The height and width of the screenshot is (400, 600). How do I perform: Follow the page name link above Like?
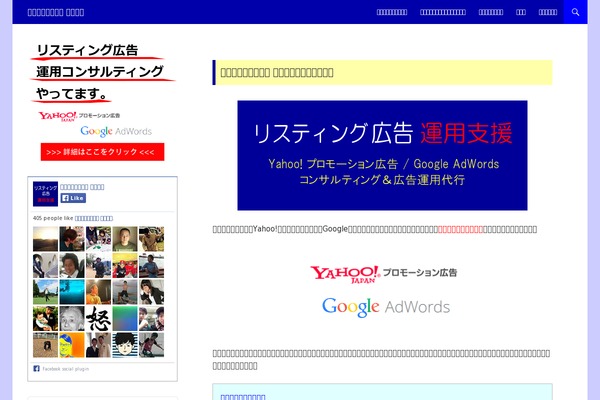pos(82,187)
